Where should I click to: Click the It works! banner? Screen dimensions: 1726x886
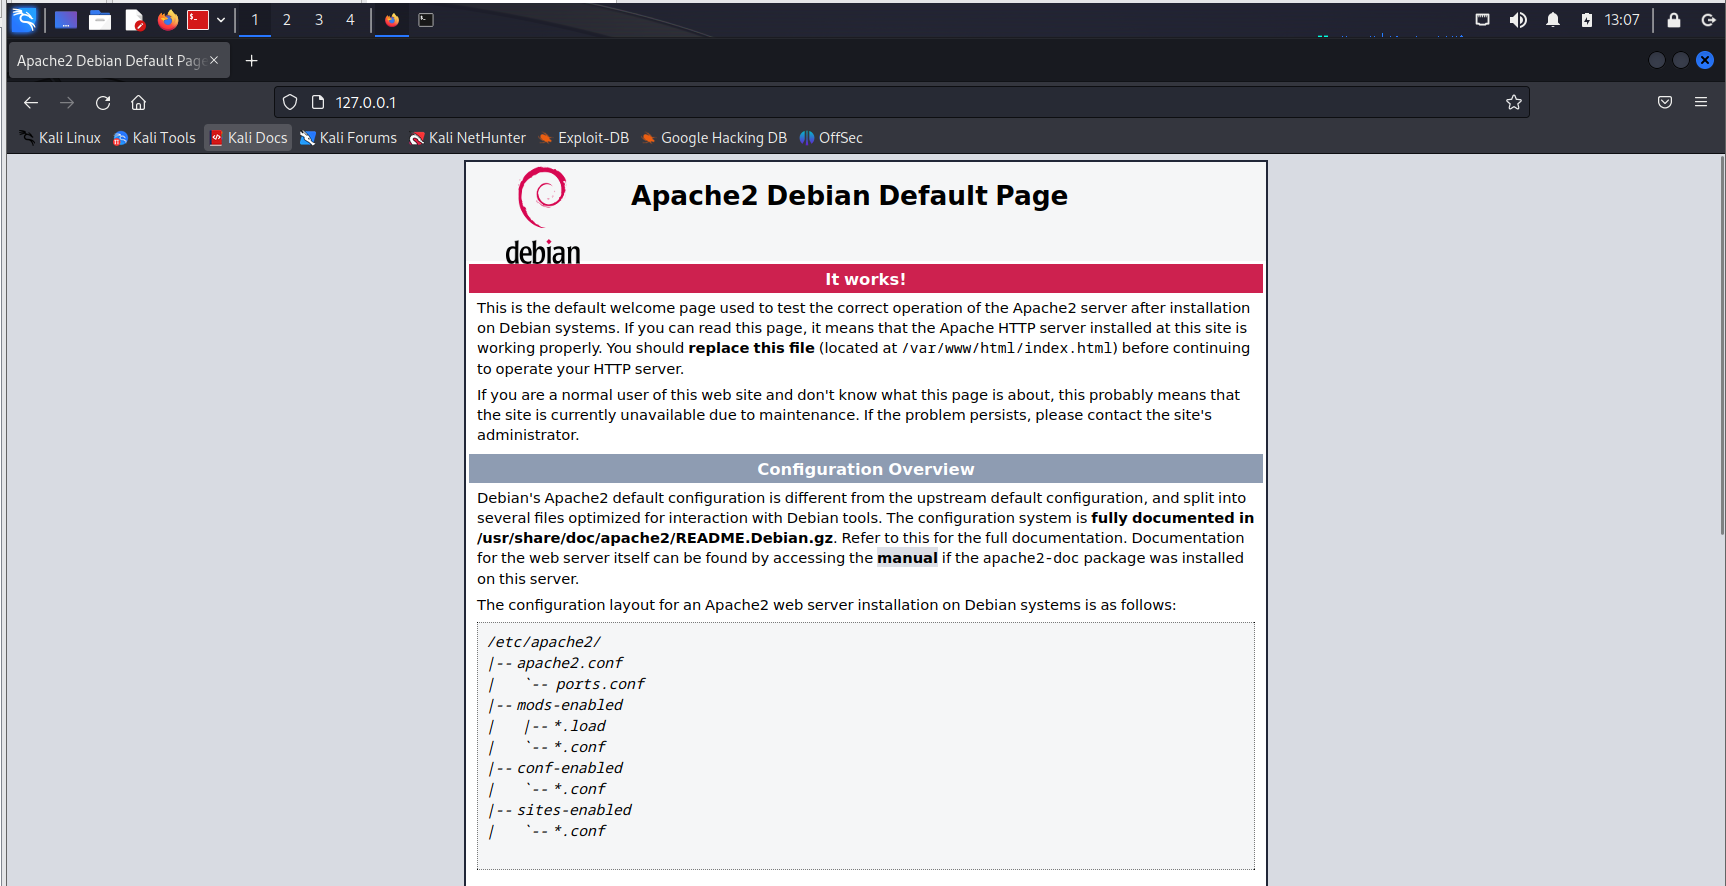click(866, 279)
